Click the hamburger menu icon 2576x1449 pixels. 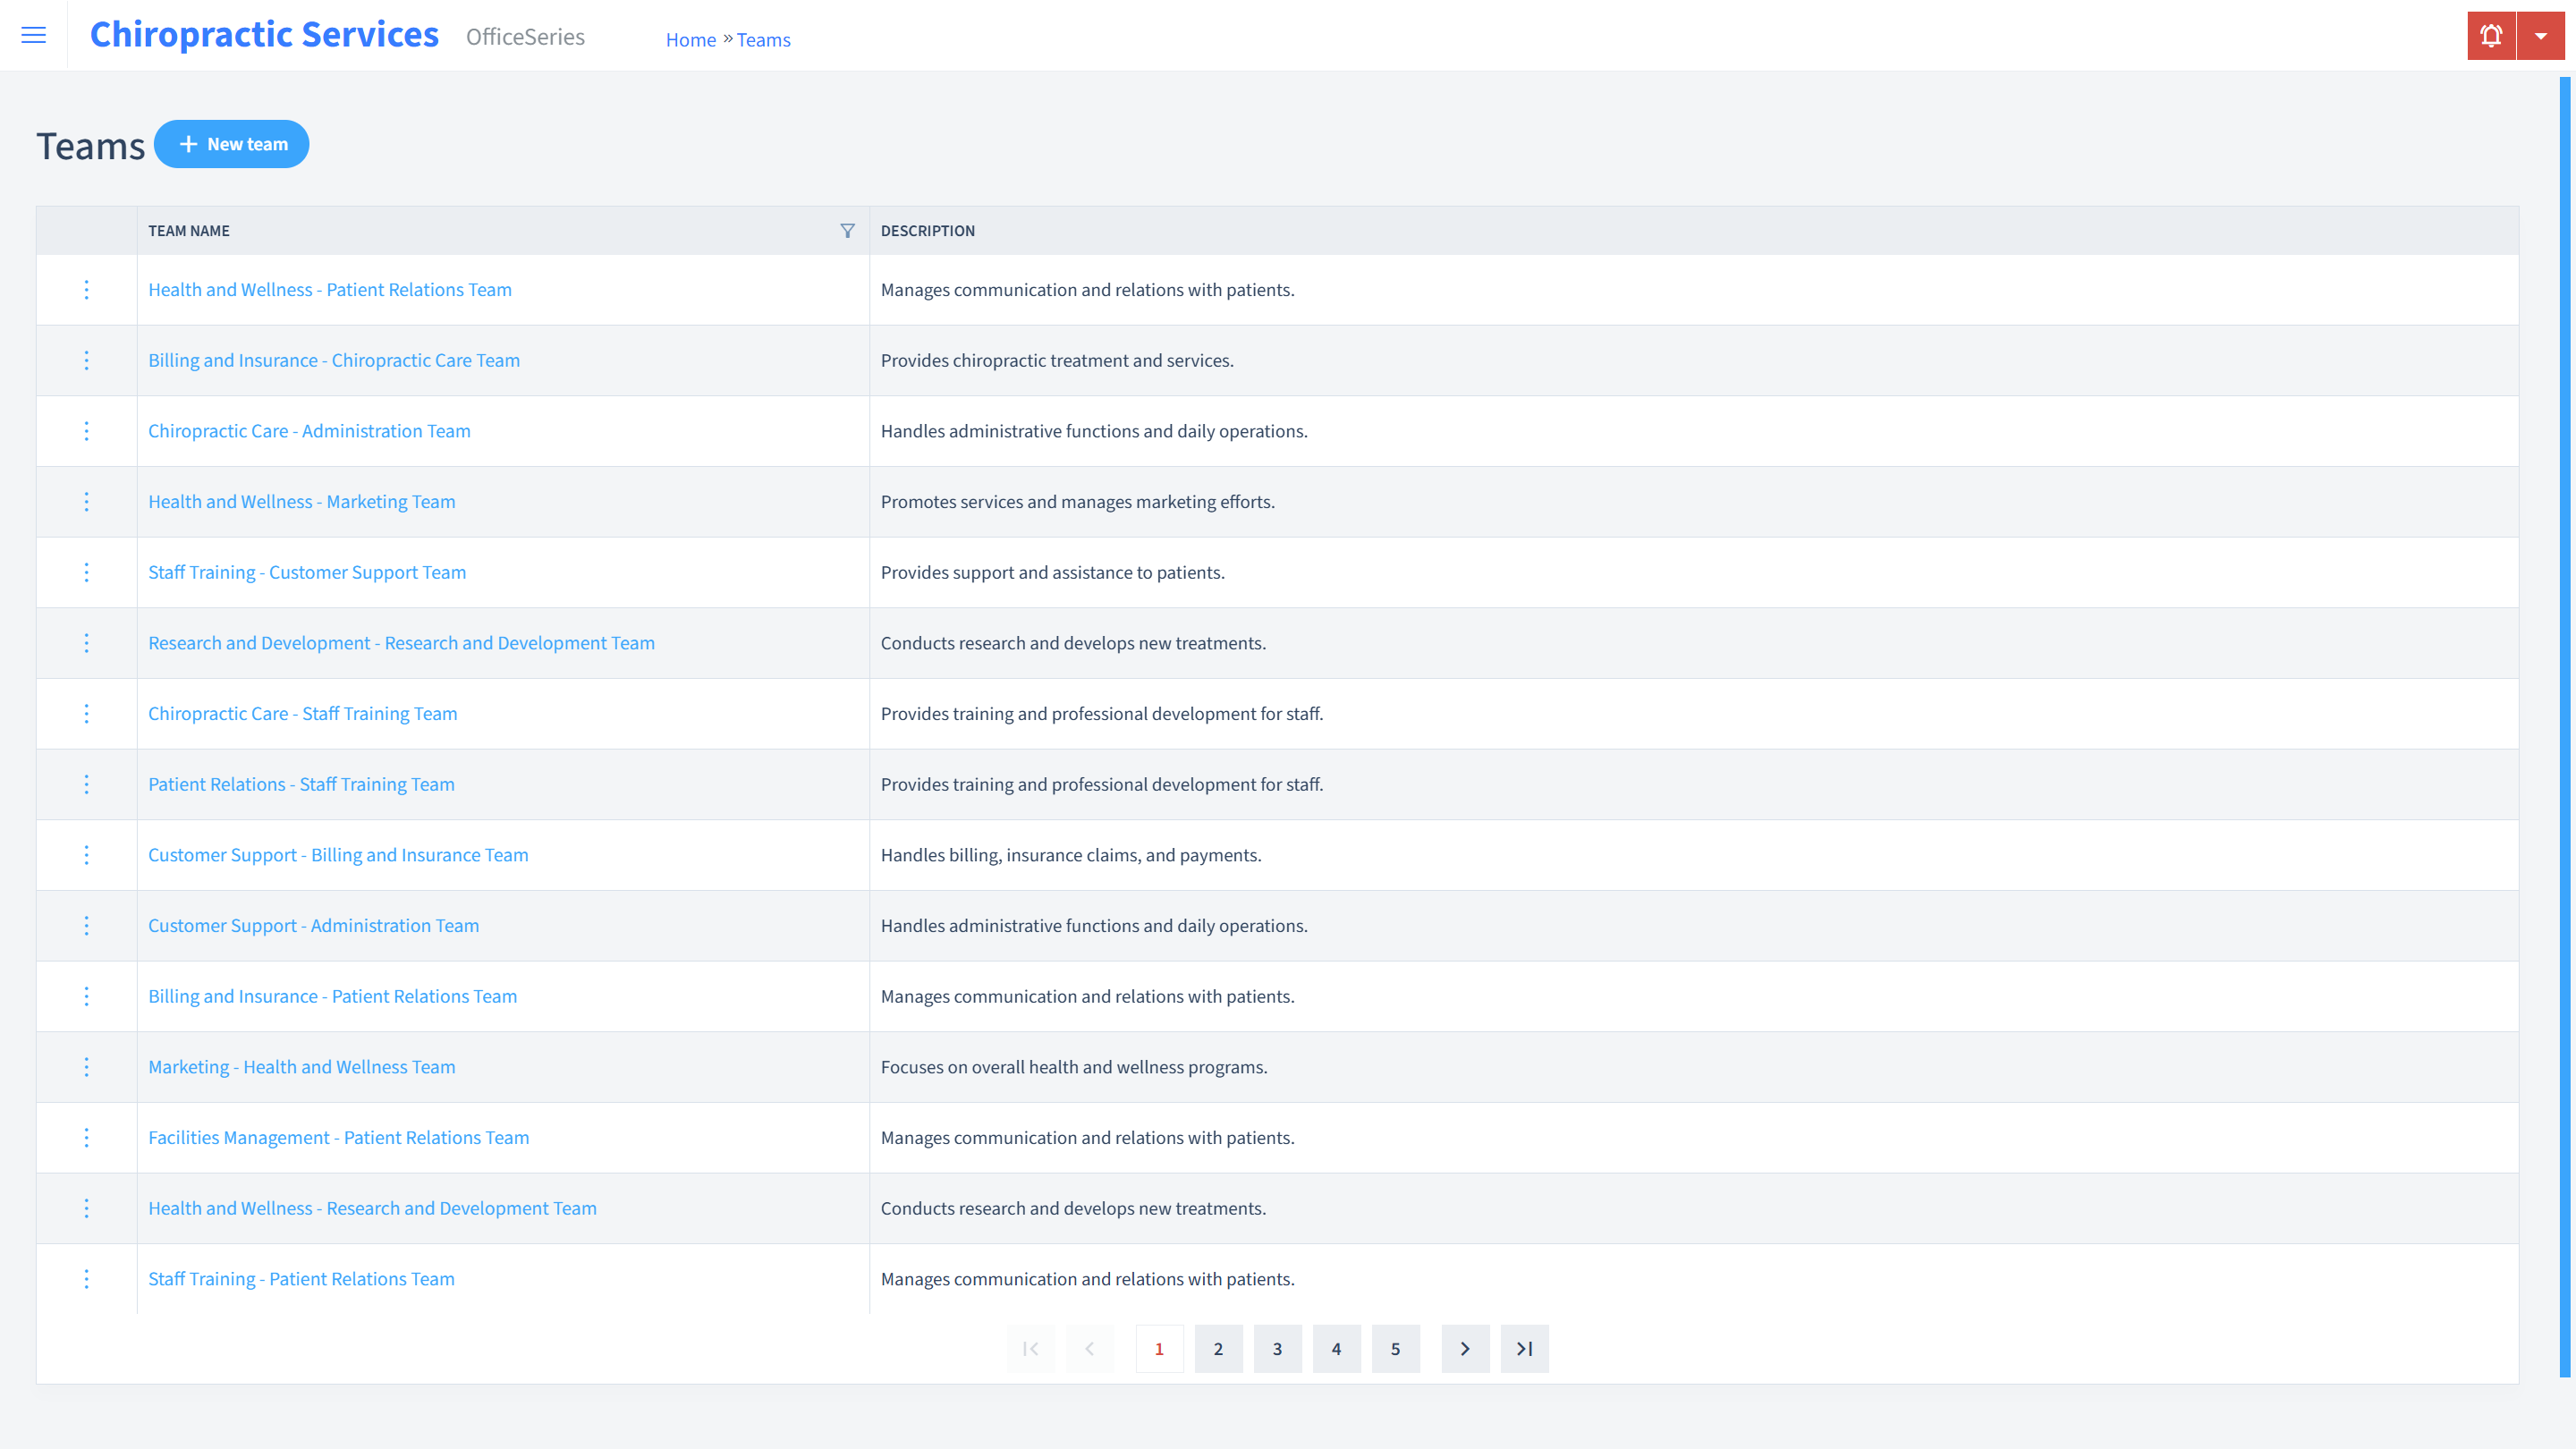[34, 36]
